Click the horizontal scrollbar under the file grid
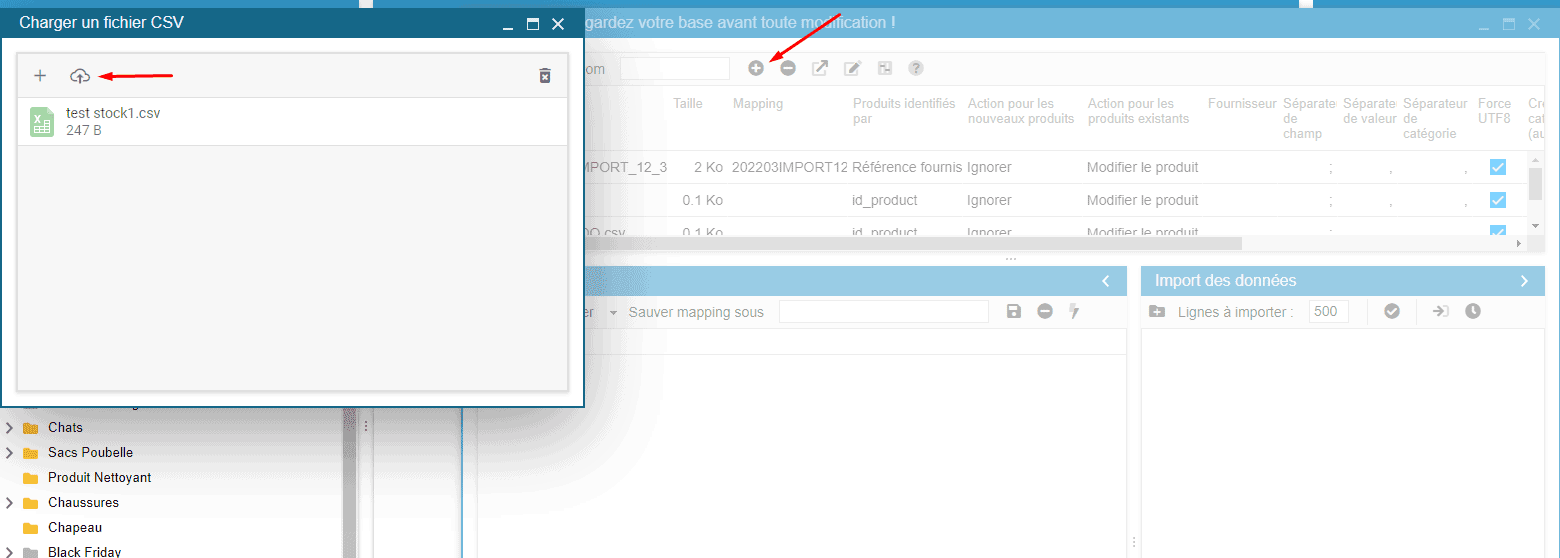Image resolution: width=1560 pixels, height=558 pixels. 900,243
